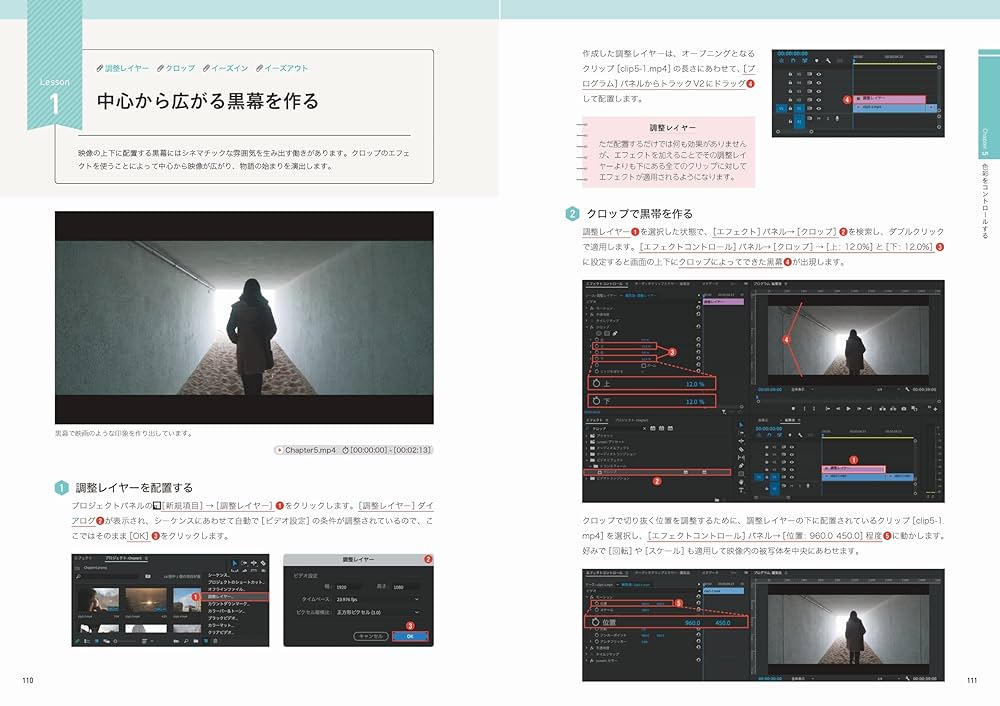Screen dimensions: 1000x706
Task: Open the ピクセル縦横比 dropdown in the dialog
Action: point(416,612)
